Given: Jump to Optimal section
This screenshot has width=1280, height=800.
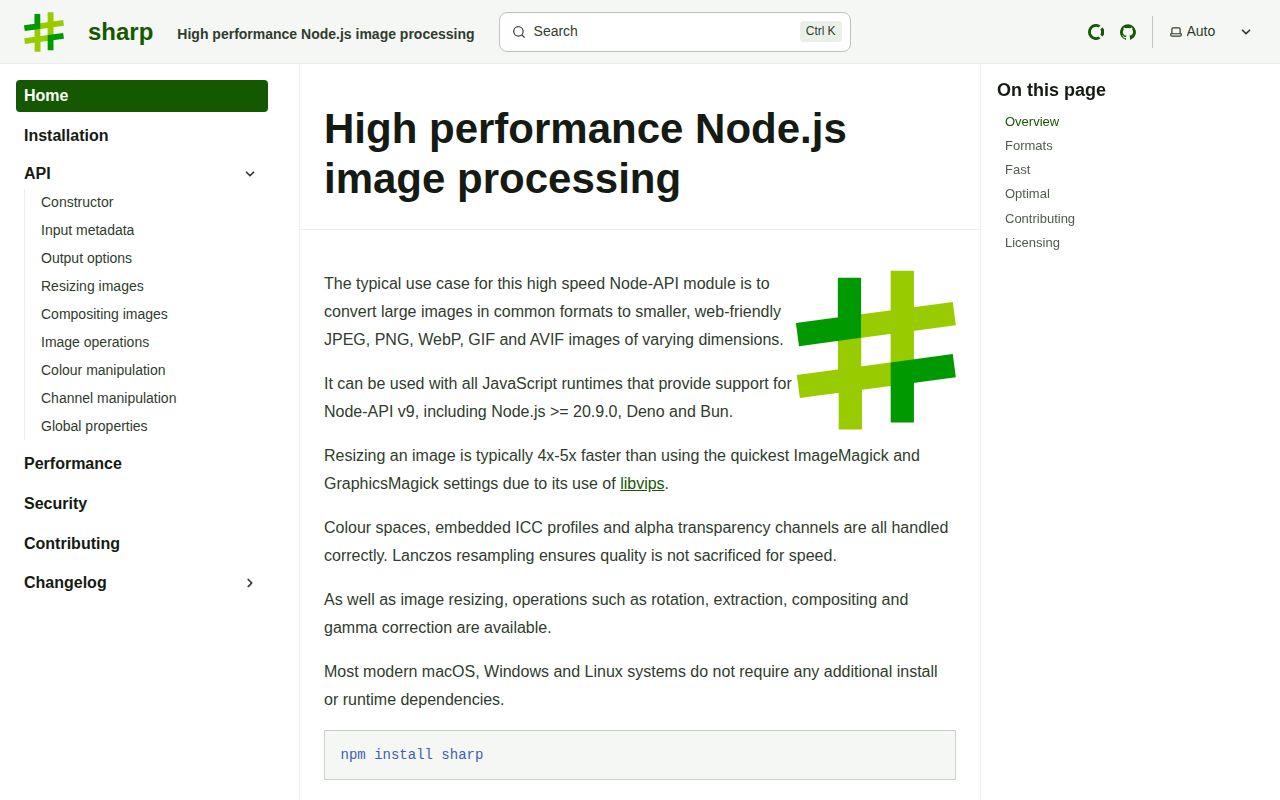Looking at the screenshot, I should pyautogui.click(x=1027, y=194).
